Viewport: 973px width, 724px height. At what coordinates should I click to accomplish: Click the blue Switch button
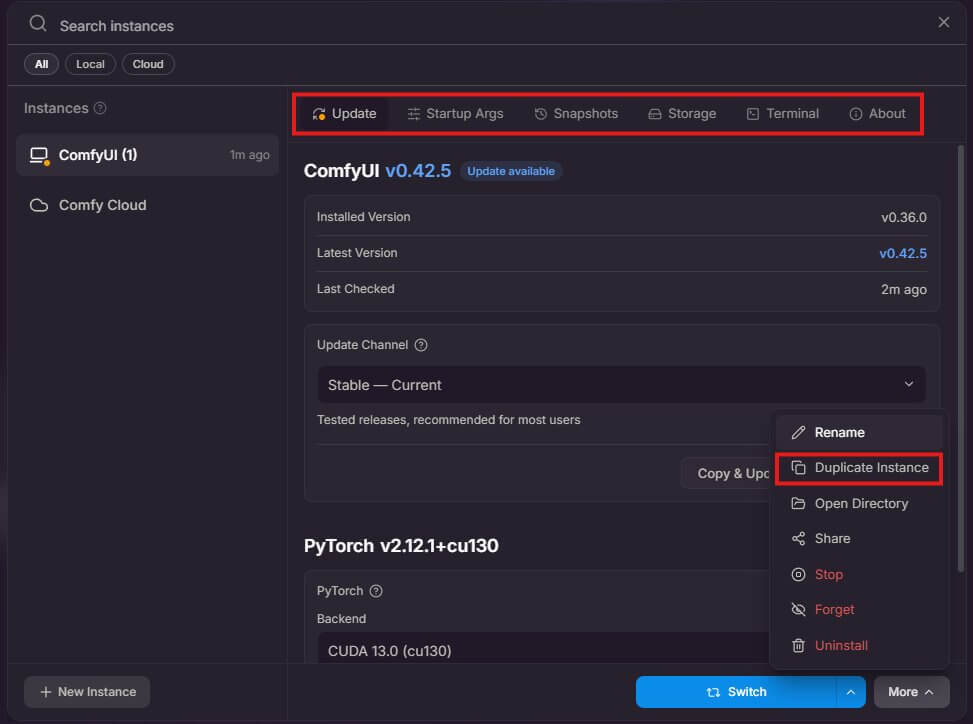tap(736, 692)
